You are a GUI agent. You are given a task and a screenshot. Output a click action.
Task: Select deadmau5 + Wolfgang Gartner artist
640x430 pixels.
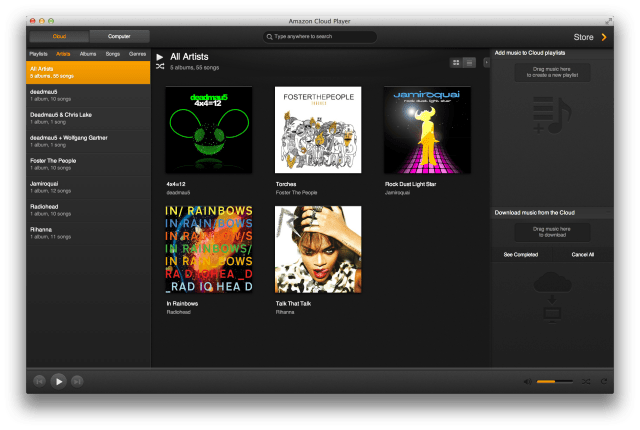(x=88, y=141)
